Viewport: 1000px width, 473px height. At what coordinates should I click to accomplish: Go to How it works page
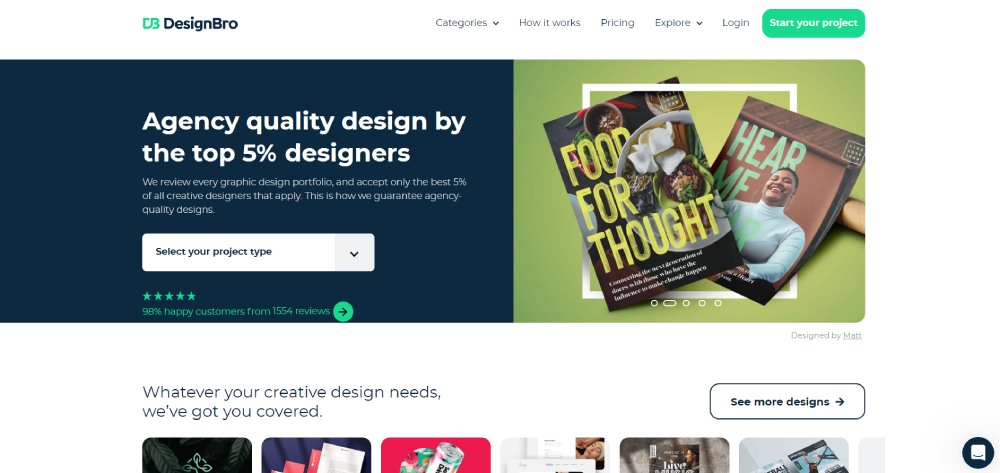point(550,23)
